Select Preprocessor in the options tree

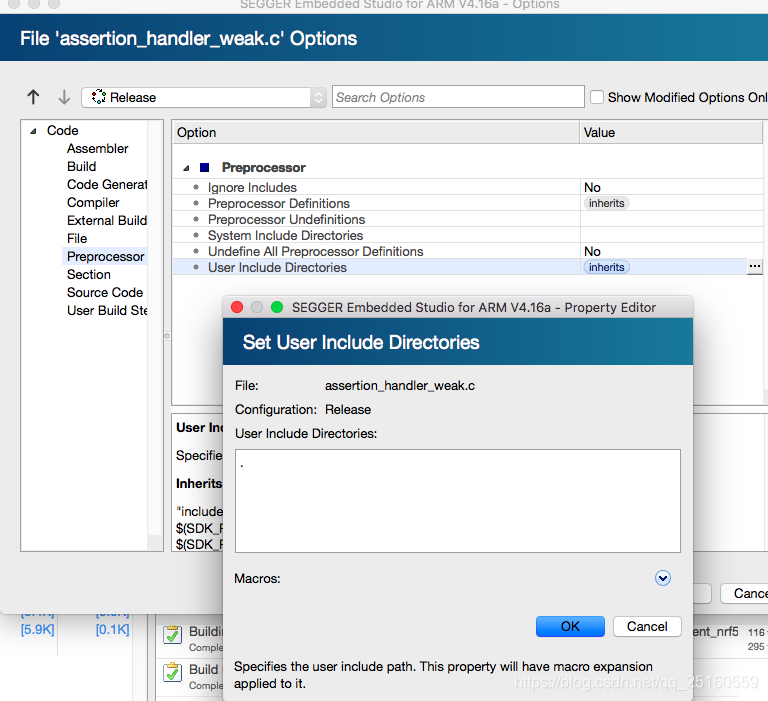click(x=105, y=257)
